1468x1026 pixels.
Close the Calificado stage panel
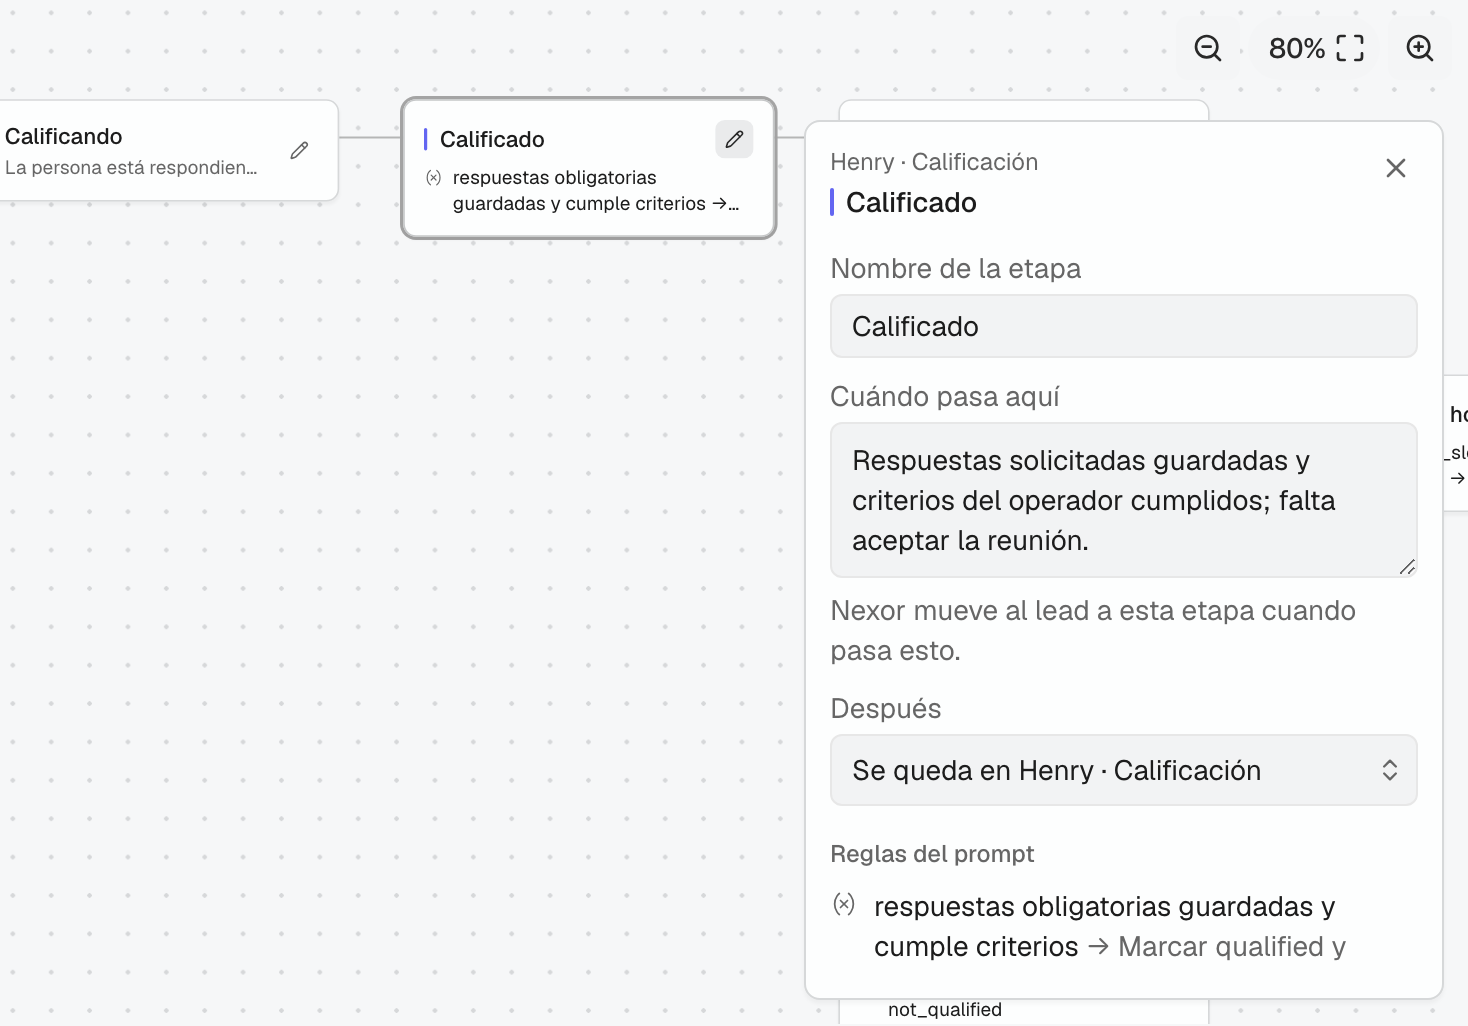click(1396, 168)
